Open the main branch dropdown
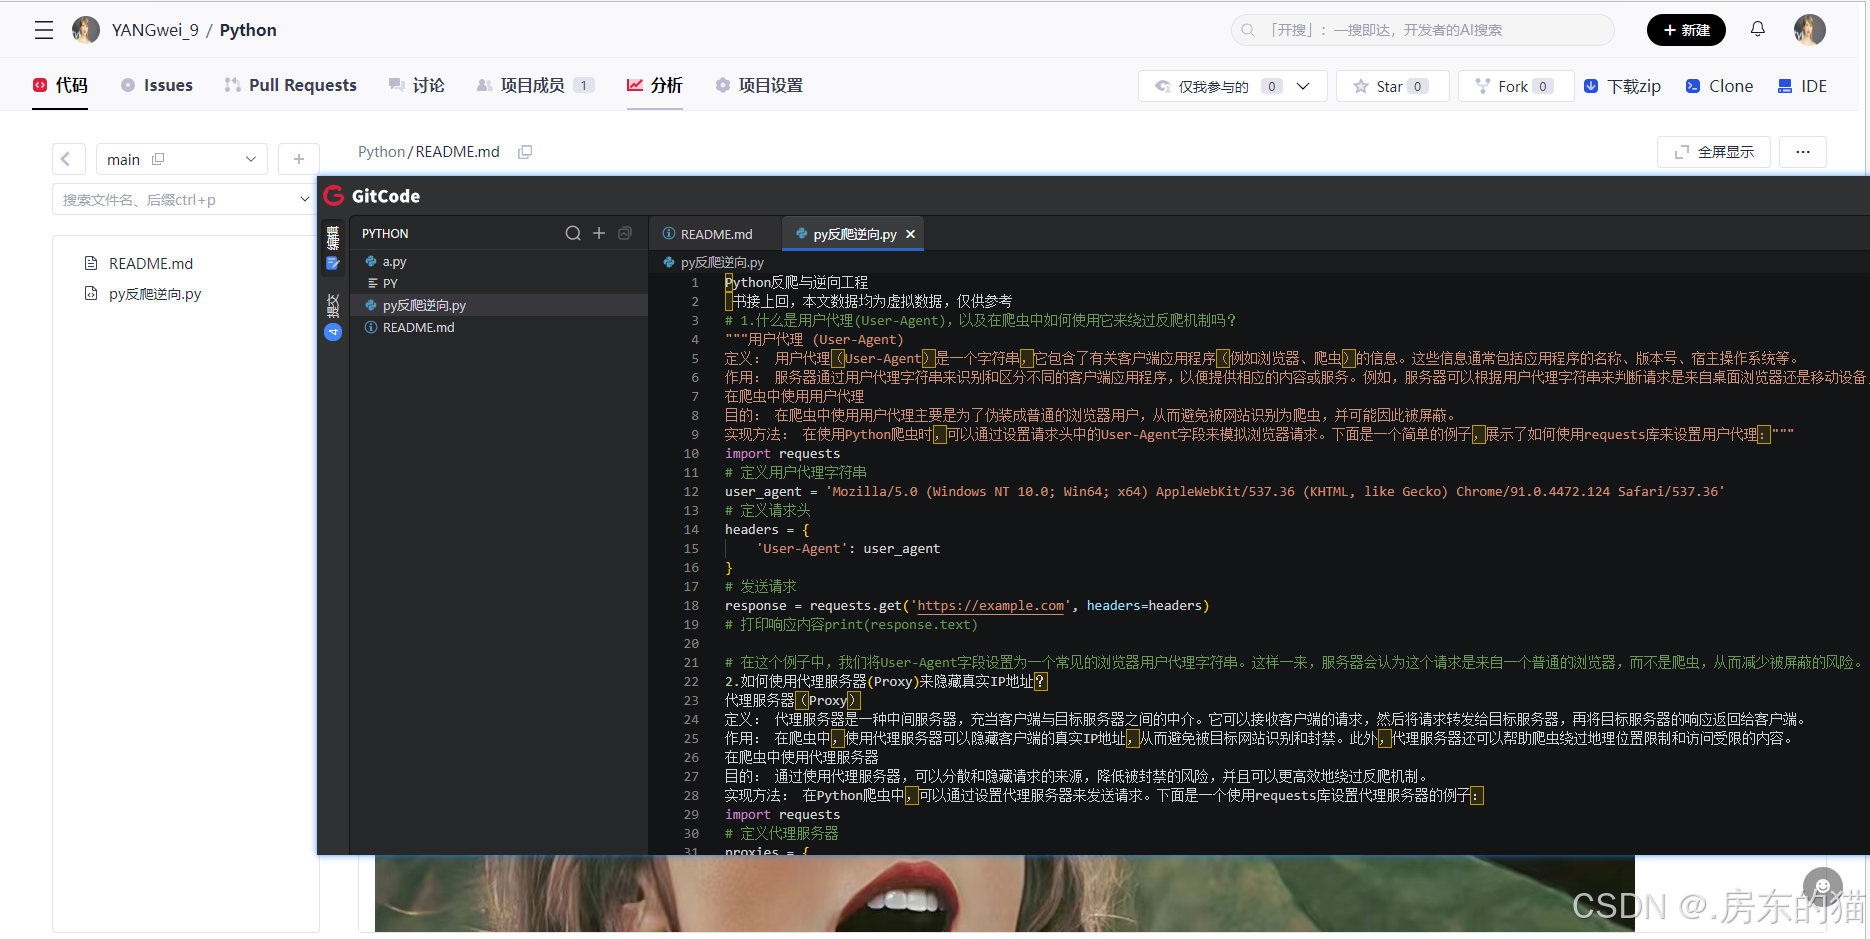 pyautogui.click(x=182, y=159)
